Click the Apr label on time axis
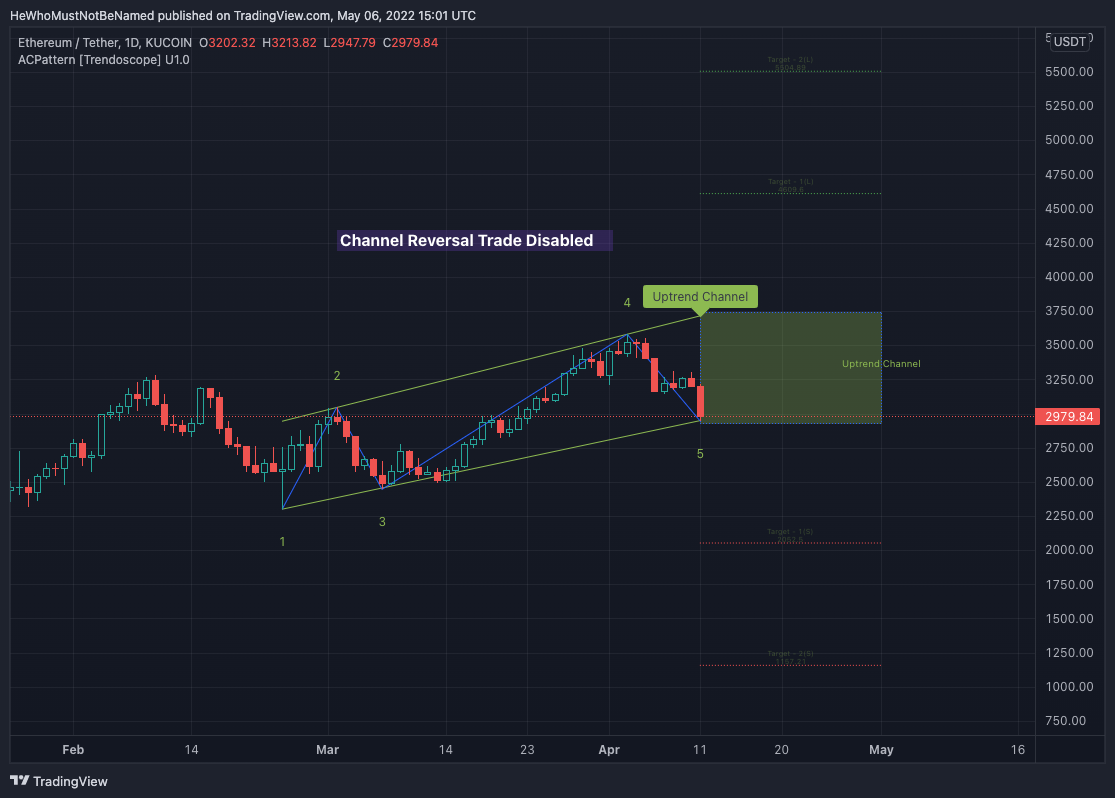This screenshot has width=1115, height=798. pos(609,750)
